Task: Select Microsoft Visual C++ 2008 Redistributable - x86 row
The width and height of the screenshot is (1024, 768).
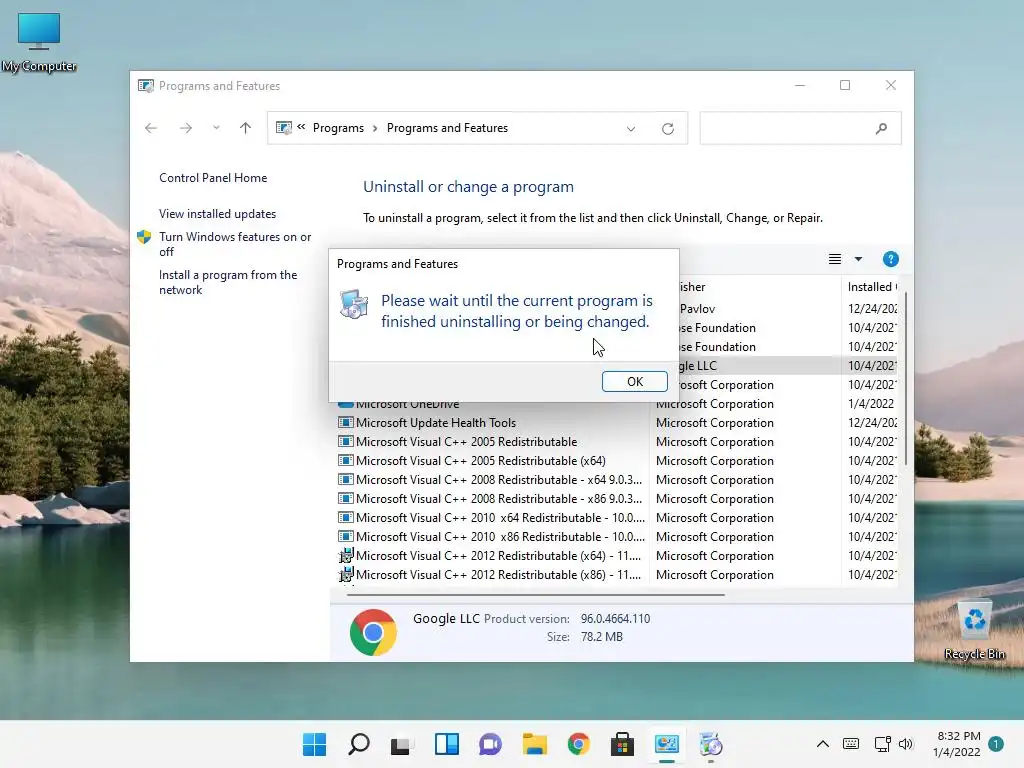Action: tap(617, 498)
